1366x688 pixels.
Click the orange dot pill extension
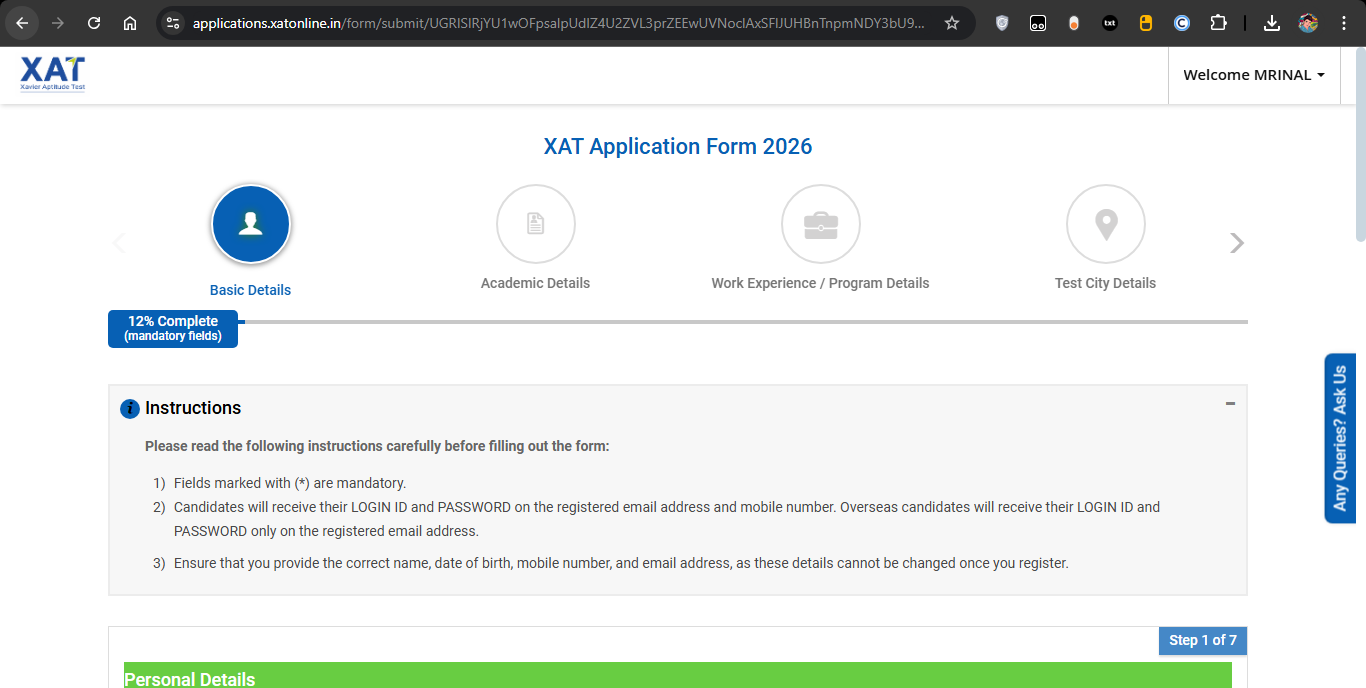click(x=1074, y=23)
